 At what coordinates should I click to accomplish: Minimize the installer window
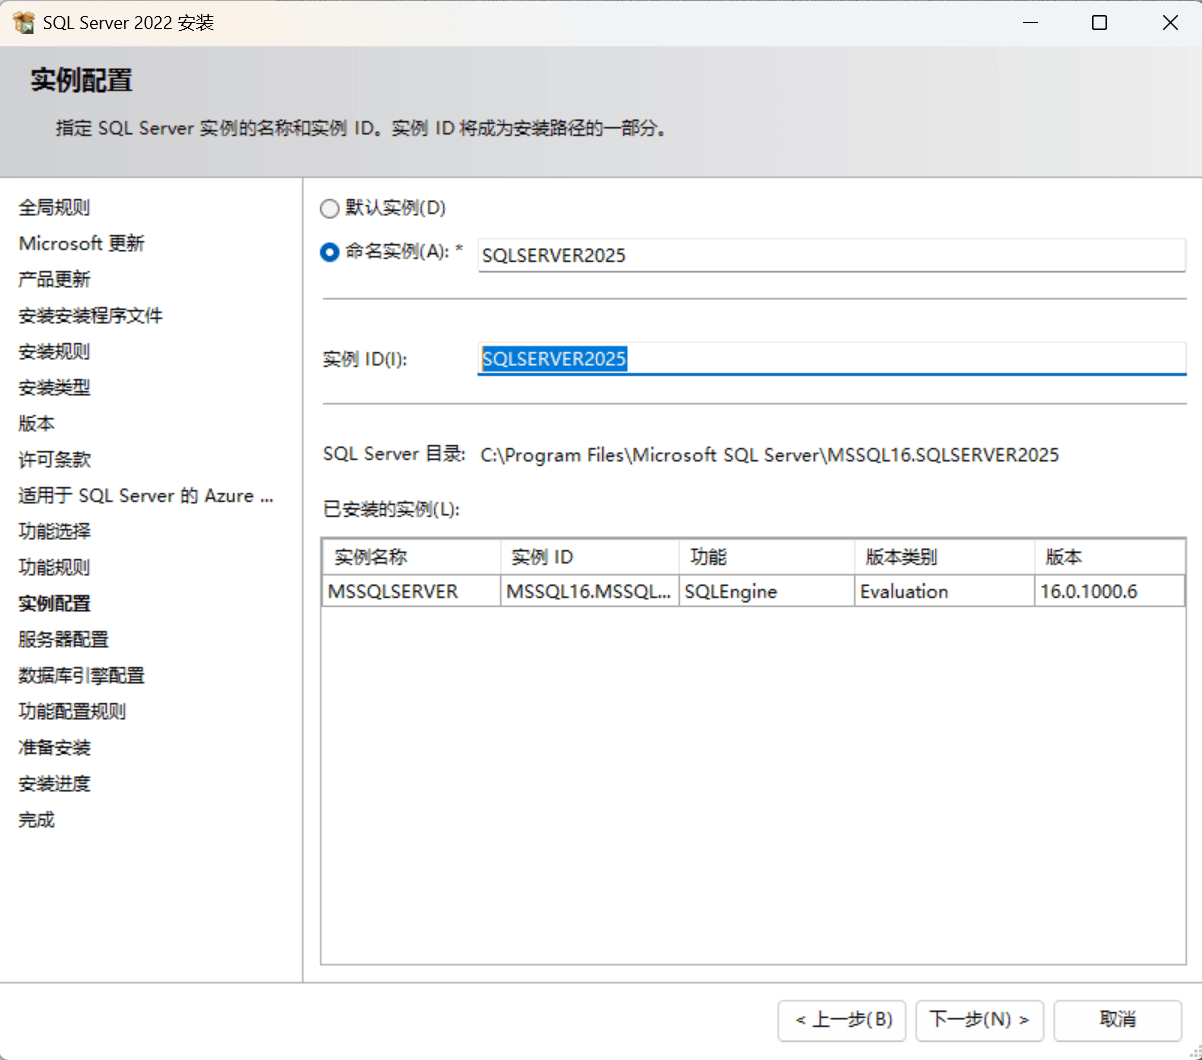(1031, 22)
